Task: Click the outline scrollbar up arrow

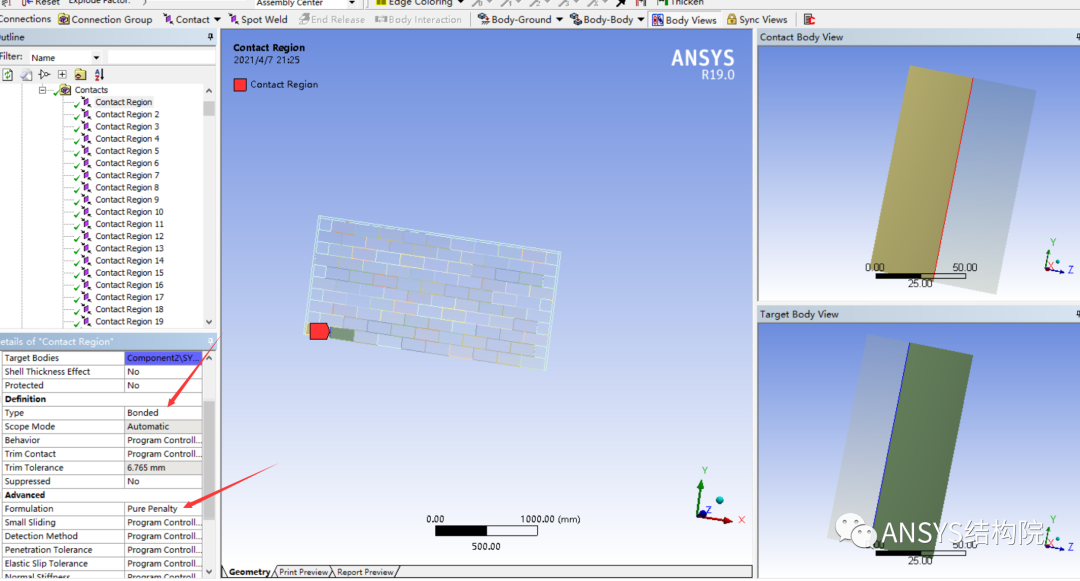Action: pyautogui.click(x=209, y=90)
